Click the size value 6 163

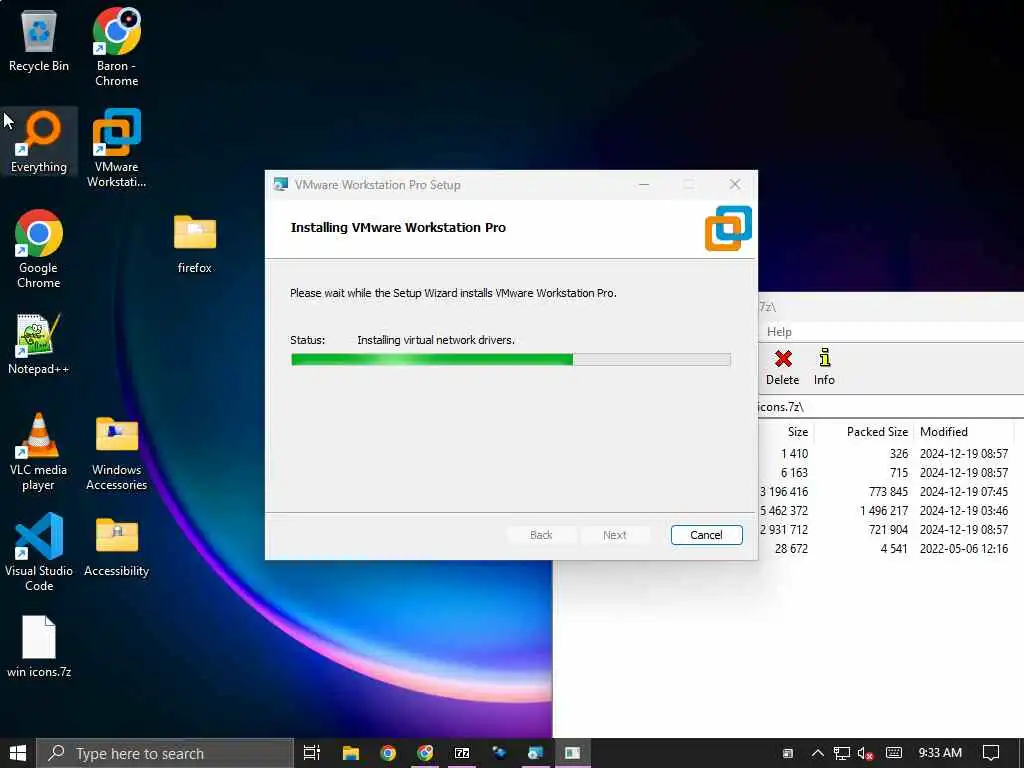pyautogui.click(x=794, y=472)
